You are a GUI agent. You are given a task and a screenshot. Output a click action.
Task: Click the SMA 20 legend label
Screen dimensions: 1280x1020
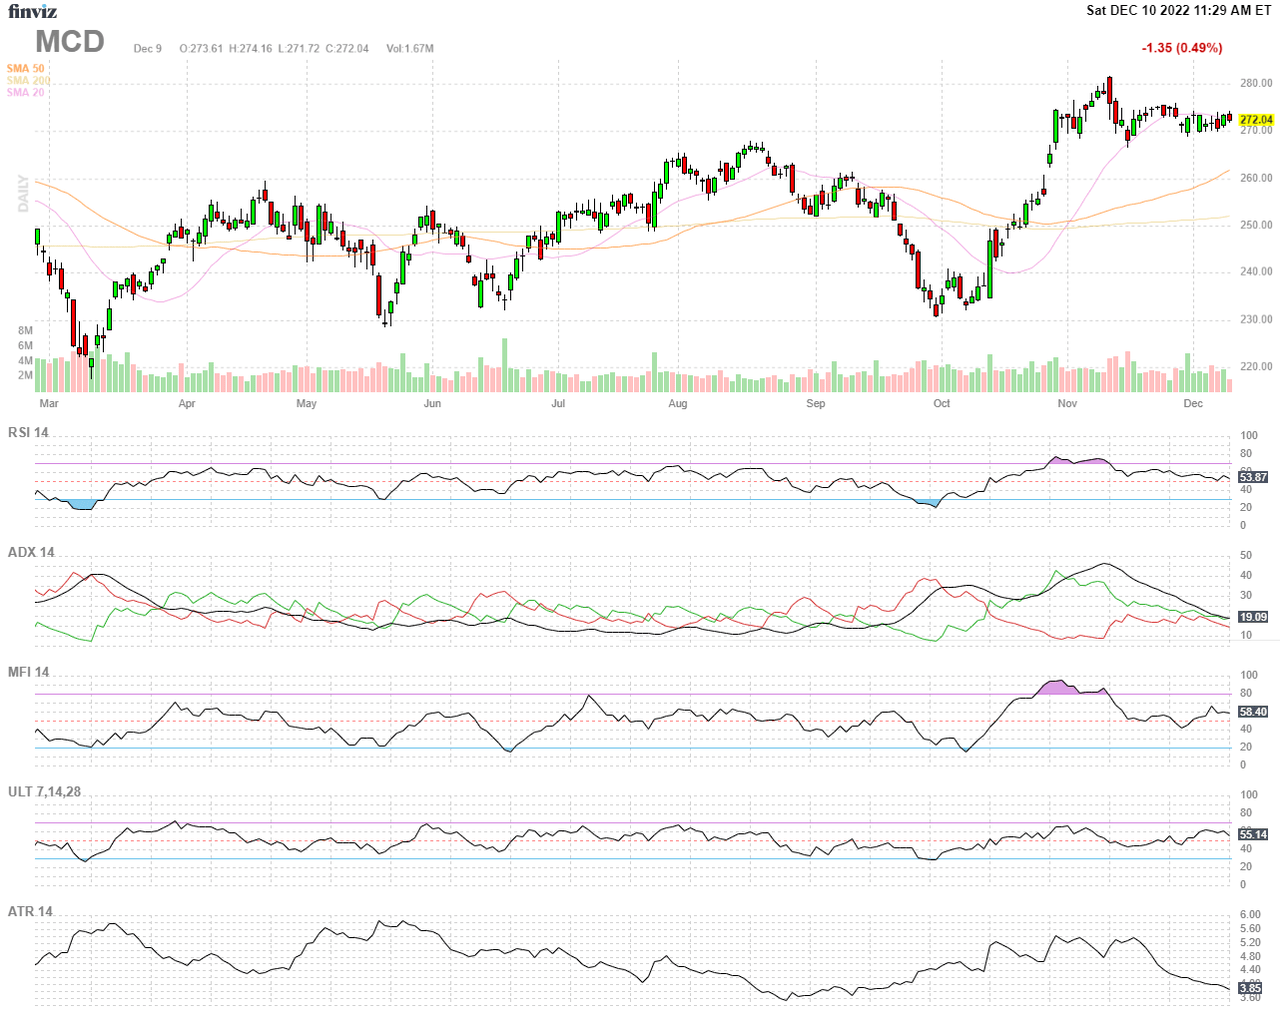pos(26,93)
